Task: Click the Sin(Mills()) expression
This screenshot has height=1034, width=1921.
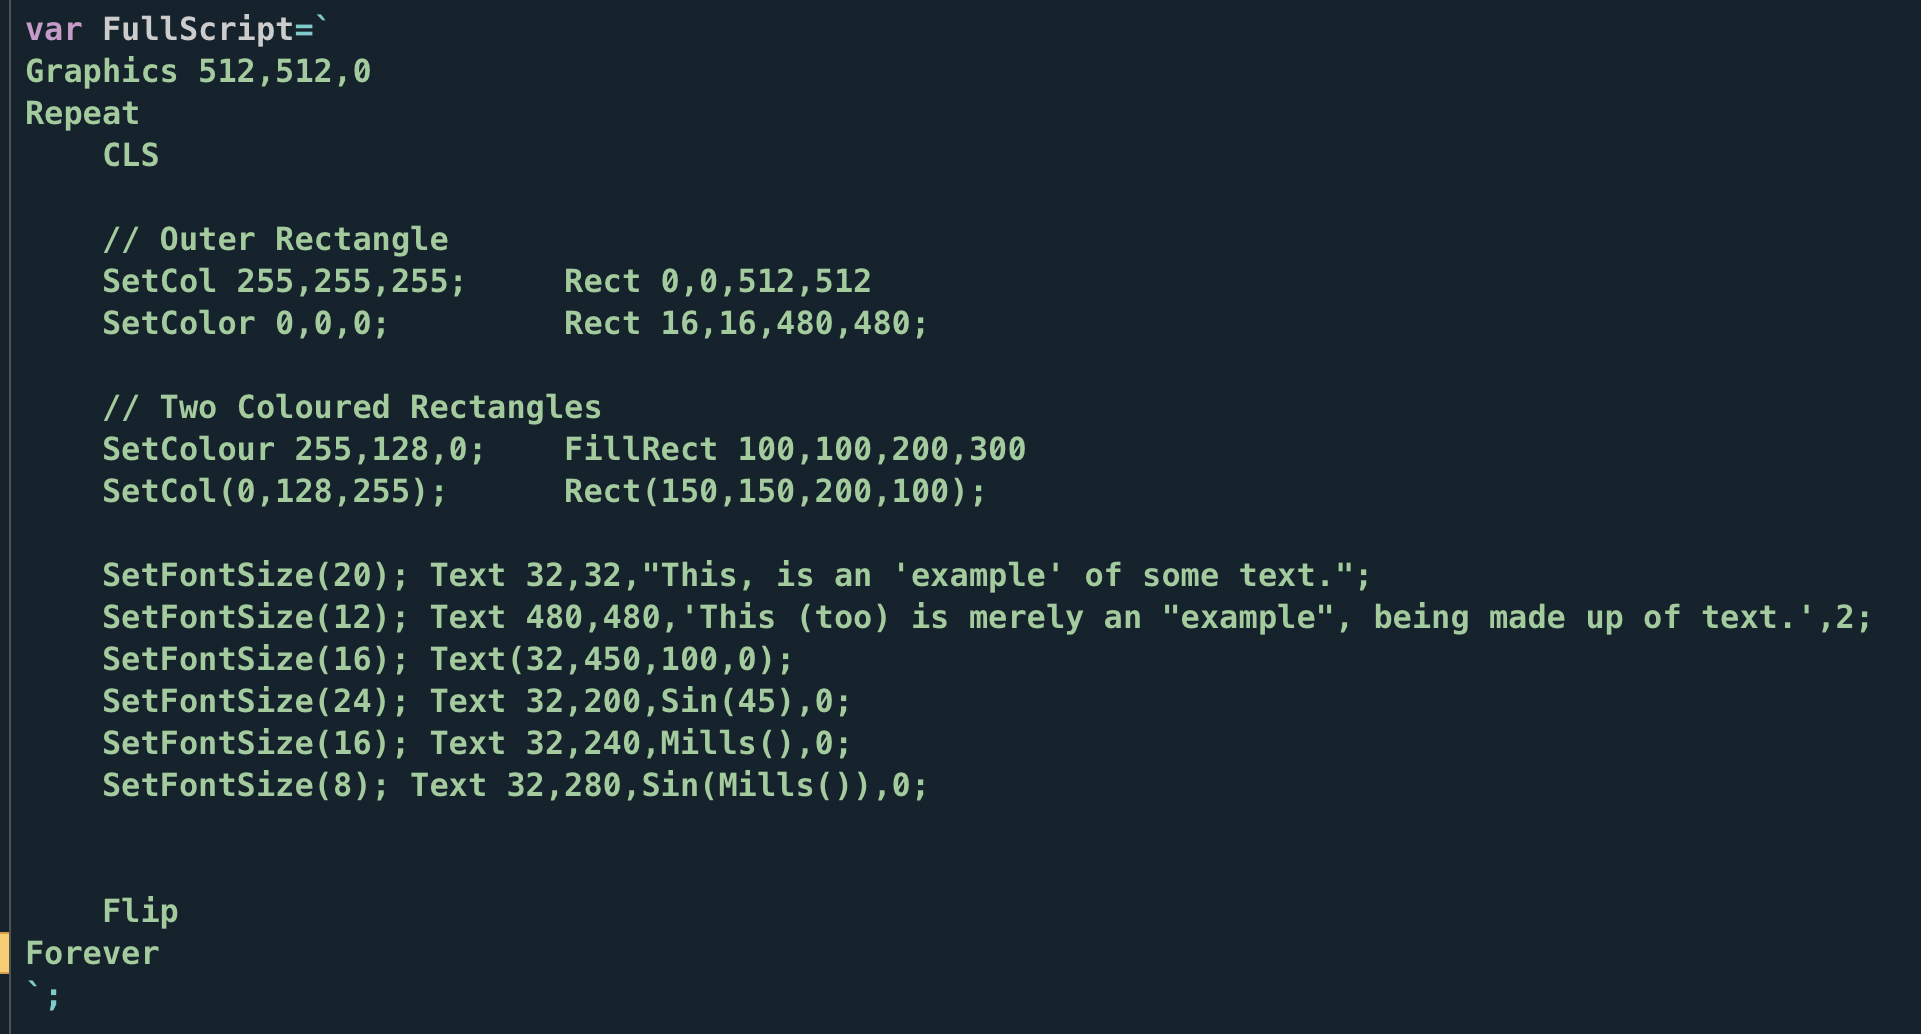Action: [x=765, y=785]
